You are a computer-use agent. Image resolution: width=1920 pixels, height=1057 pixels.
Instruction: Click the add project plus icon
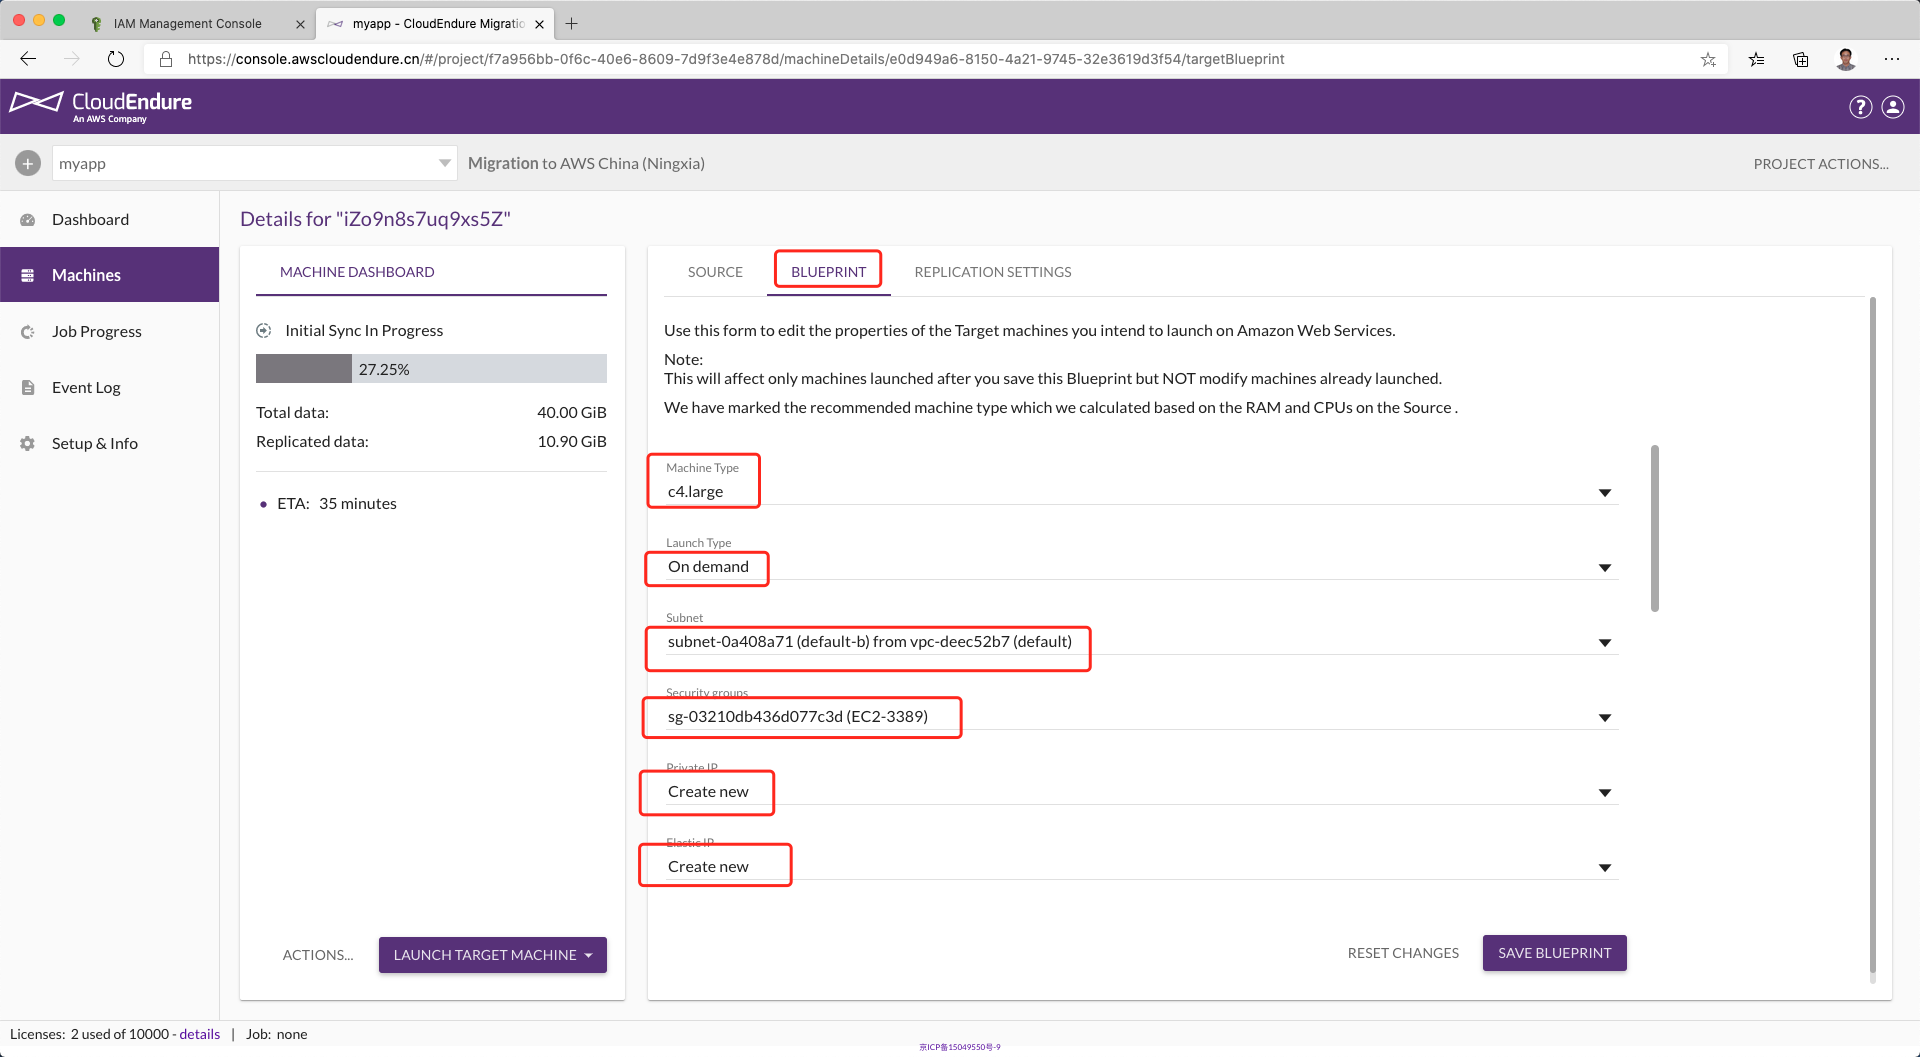tap(28, 163)
